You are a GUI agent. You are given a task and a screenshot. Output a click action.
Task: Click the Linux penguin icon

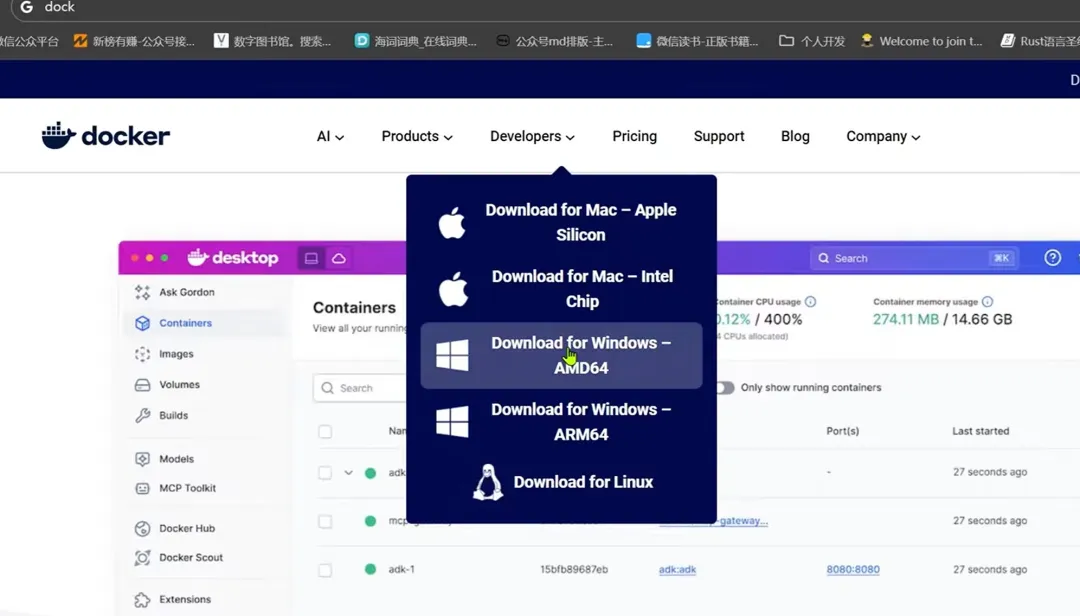pos(488,482)
